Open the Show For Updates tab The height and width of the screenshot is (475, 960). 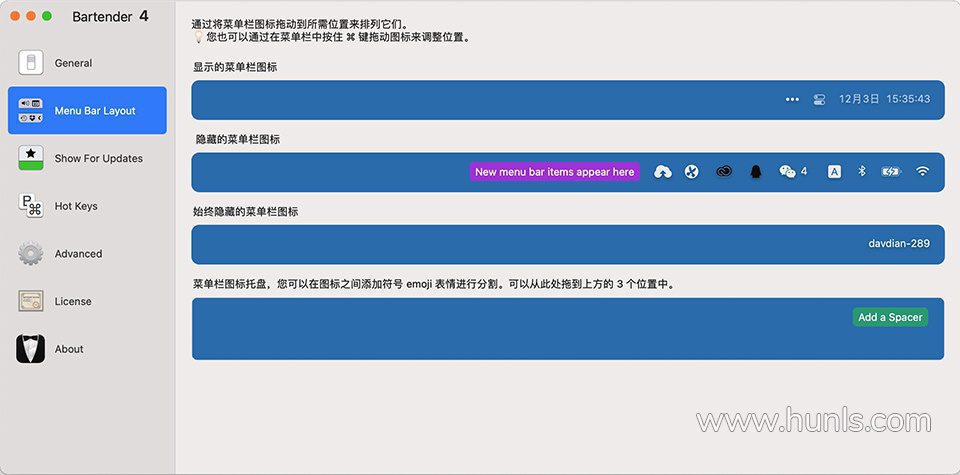(87, 158)
